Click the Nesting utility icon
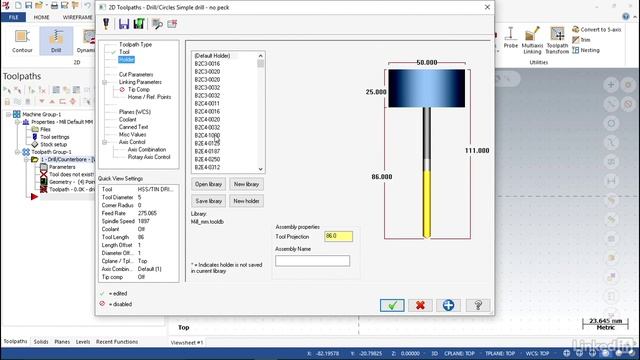640x360 pixels. (x=586, y=50)
